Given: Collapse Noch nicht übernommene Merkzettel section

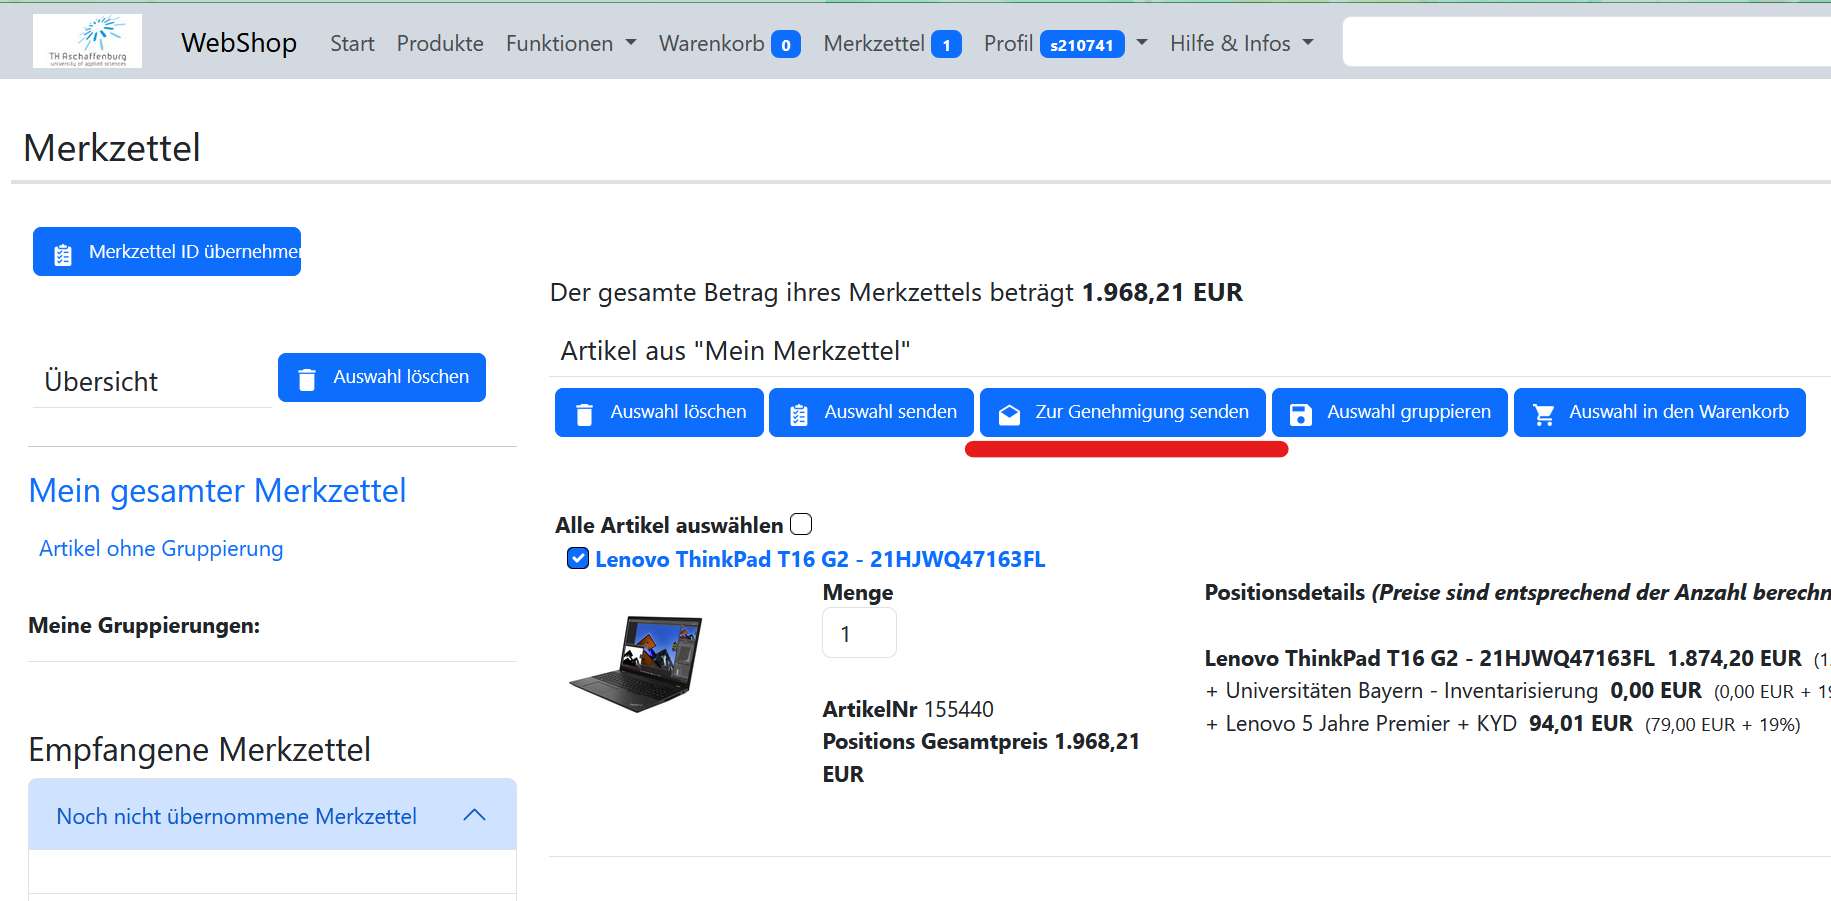Looking at the screenshot, I should coord(272,815).
